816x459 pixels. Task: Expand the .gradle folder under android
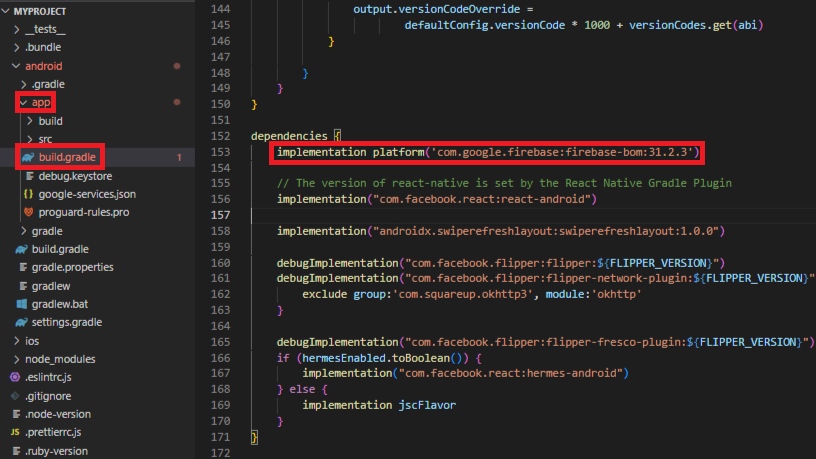coord(23,84)
